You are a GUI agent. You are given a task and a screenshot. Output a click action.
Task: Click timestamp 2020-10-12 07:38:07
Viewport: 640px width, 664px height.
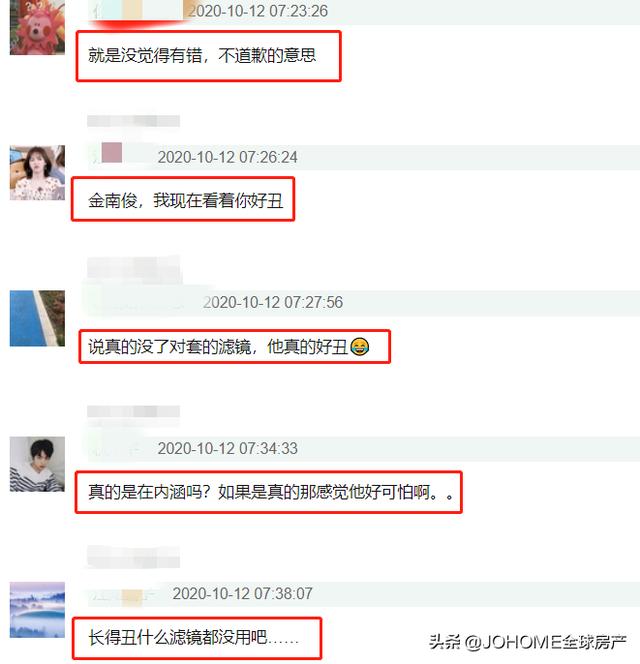242,594
